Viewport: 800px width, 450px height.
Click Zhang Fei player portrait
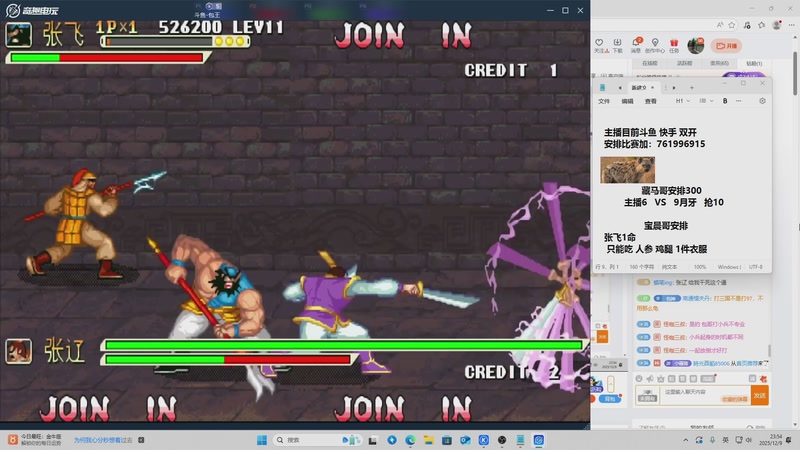point(19,35)
